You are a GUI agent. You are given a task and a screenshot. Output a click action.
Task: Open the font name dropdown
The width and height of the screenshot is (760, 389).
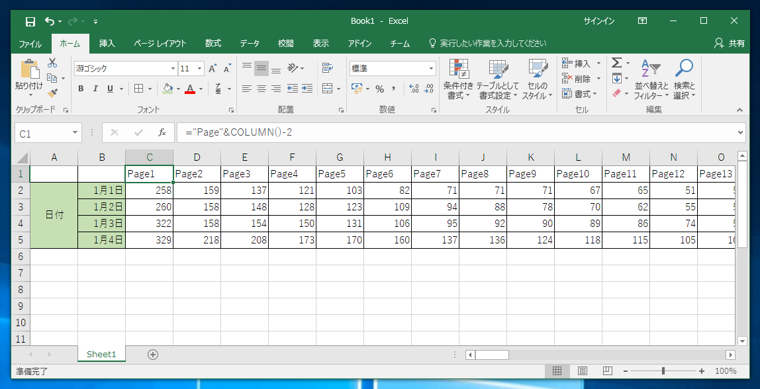pos(173,69)
